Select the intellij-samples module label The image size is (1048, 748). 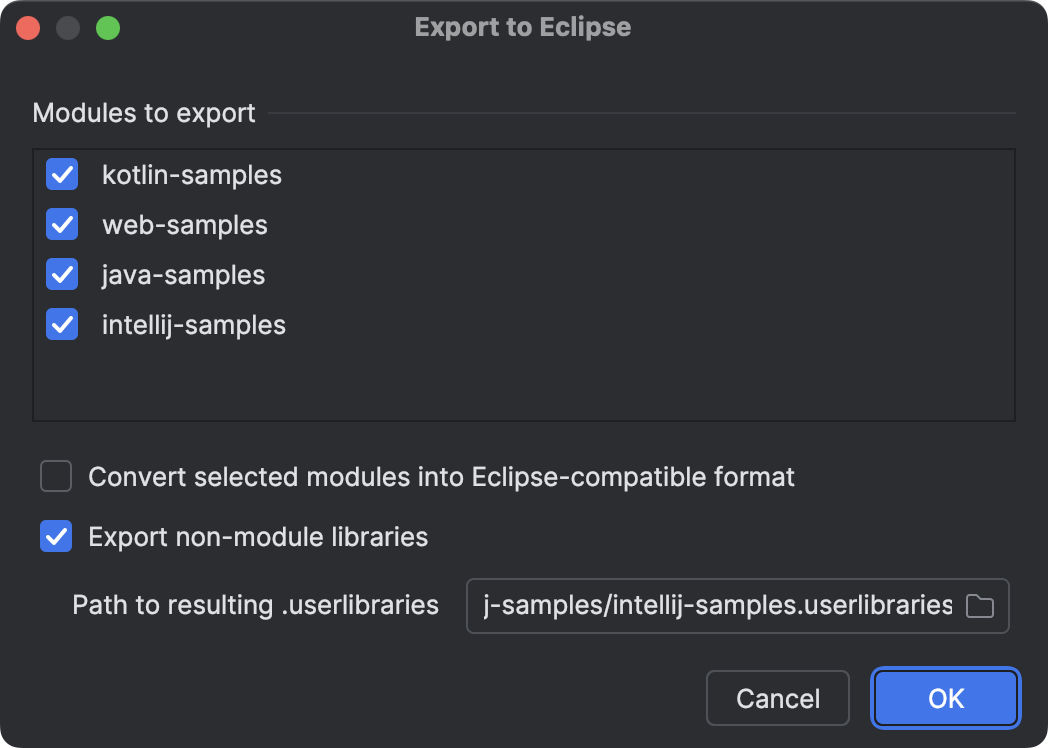(193, 324)
